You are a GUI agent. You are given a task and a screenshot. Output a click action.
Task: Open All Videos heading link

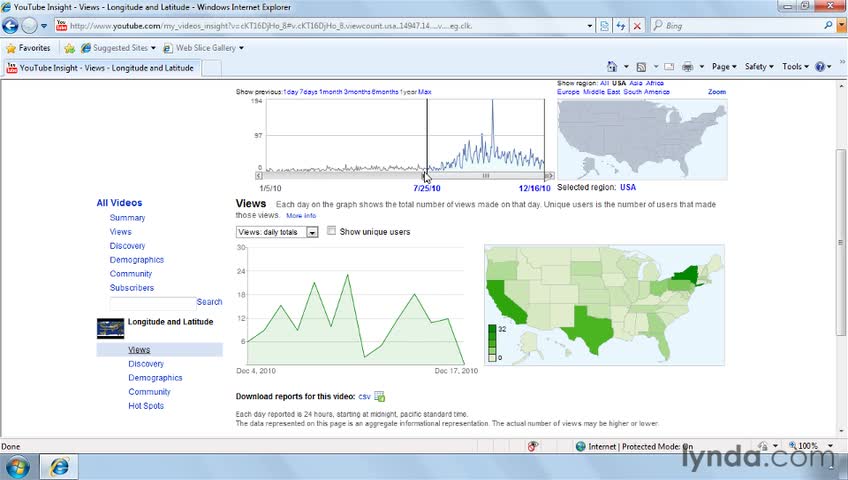point(119,203)
